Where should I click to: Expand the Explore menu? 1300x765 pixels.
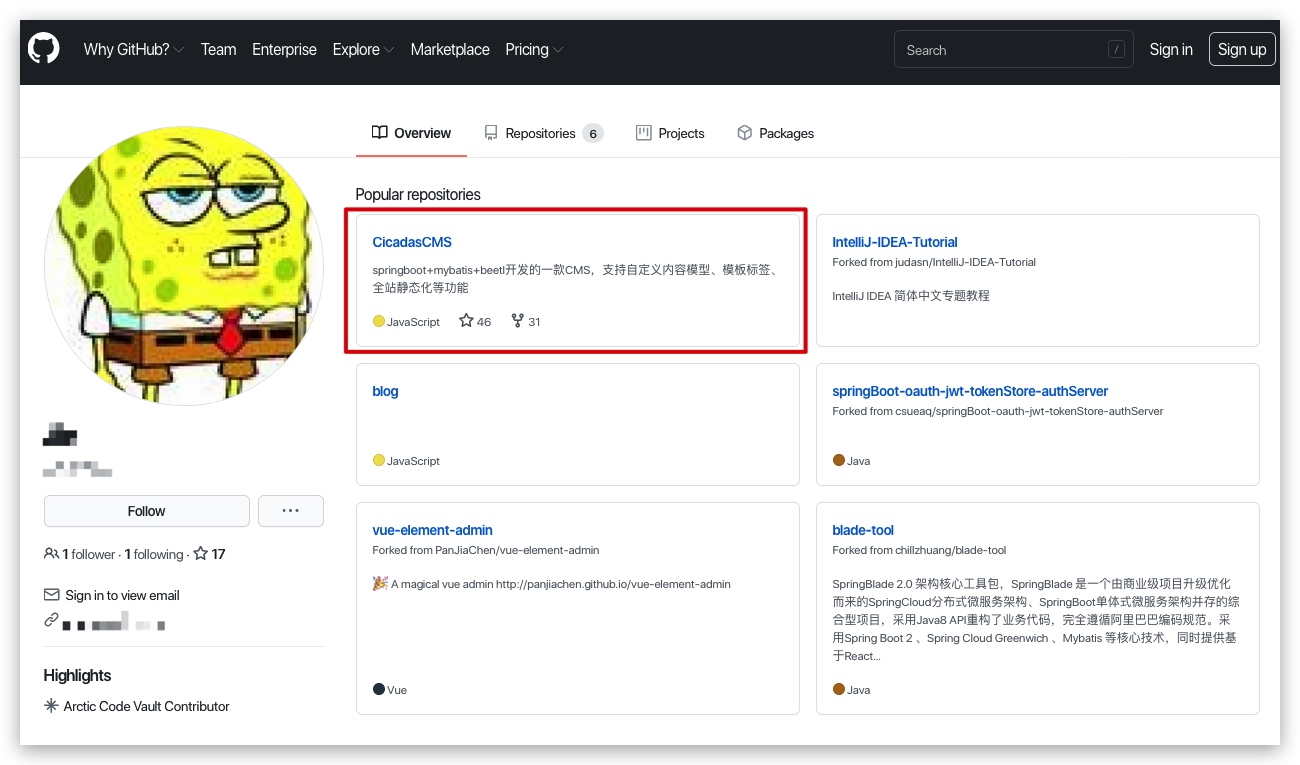click(x=363, y=49)
